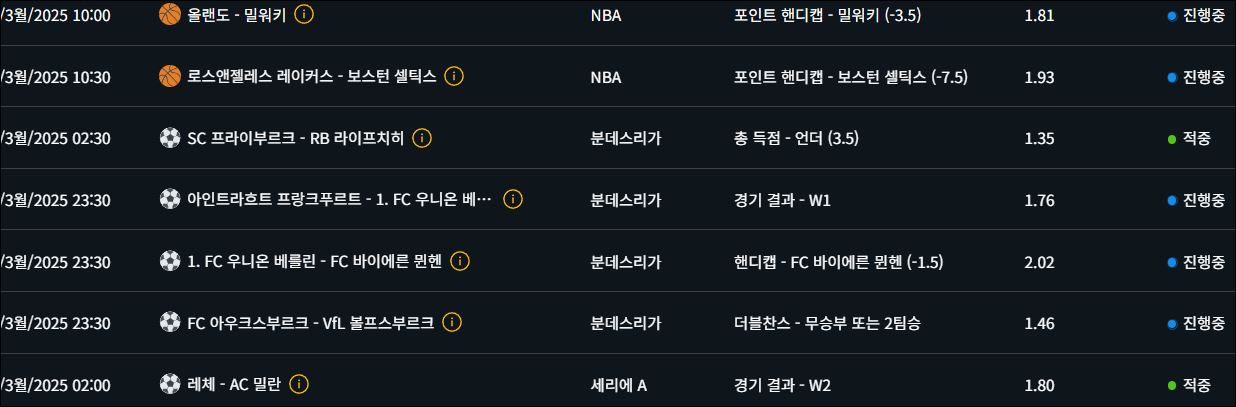Open info icon for 레이커스 - 보스턴 셀틱스 match
The image size is (1236, 407).
[454, 76]
